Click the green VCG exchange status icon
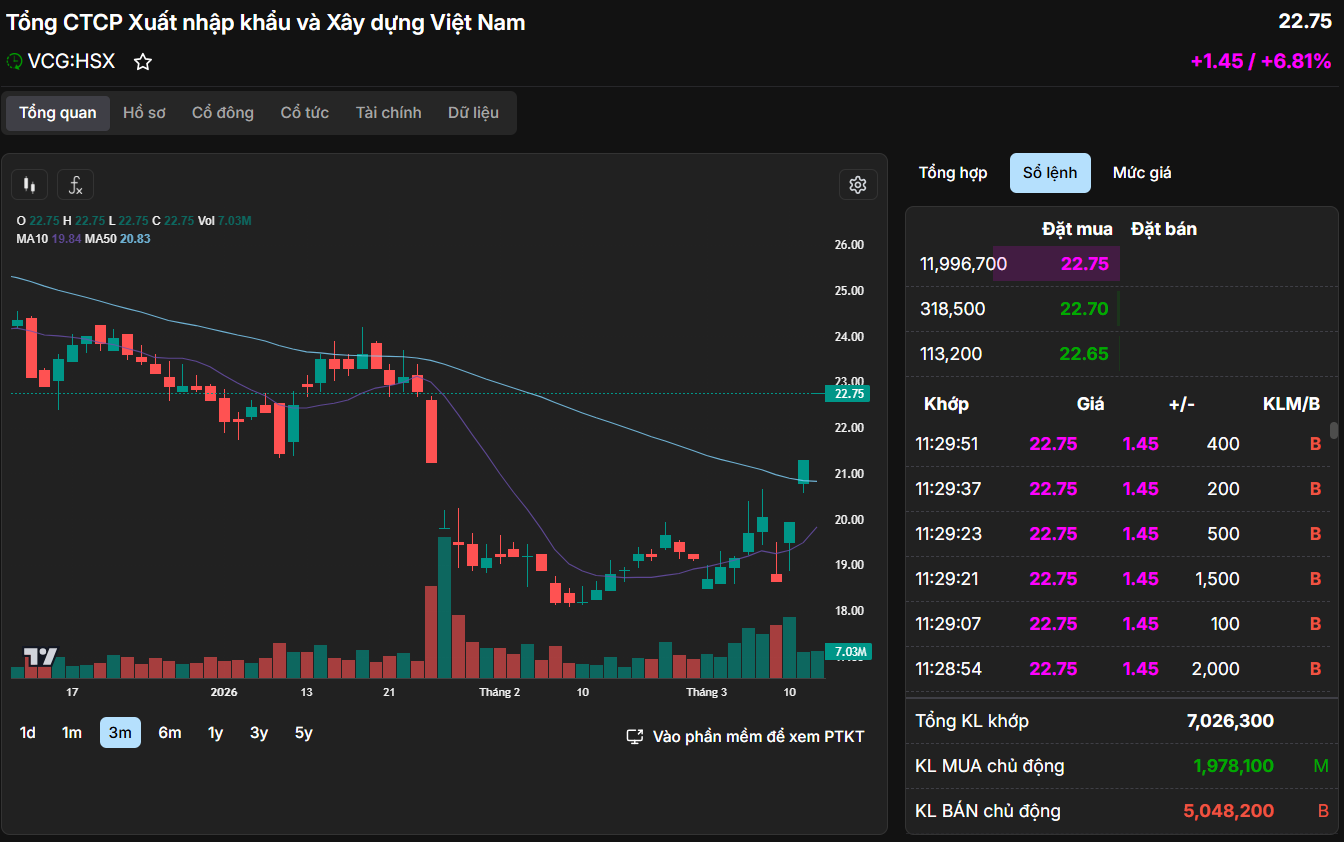This screenshot has width=1344, height=842. click(14, 62)
